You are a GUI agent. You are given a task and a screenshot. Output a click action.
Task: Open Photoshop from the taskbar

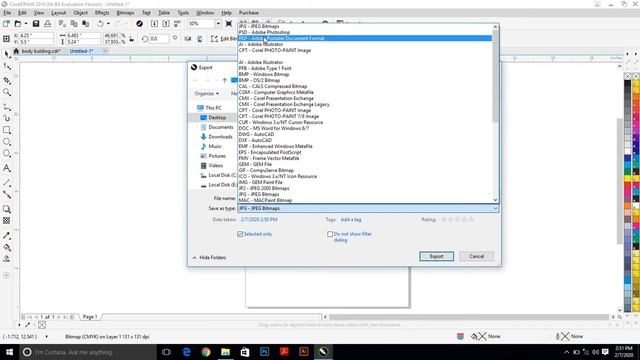[x=264, y=352]
